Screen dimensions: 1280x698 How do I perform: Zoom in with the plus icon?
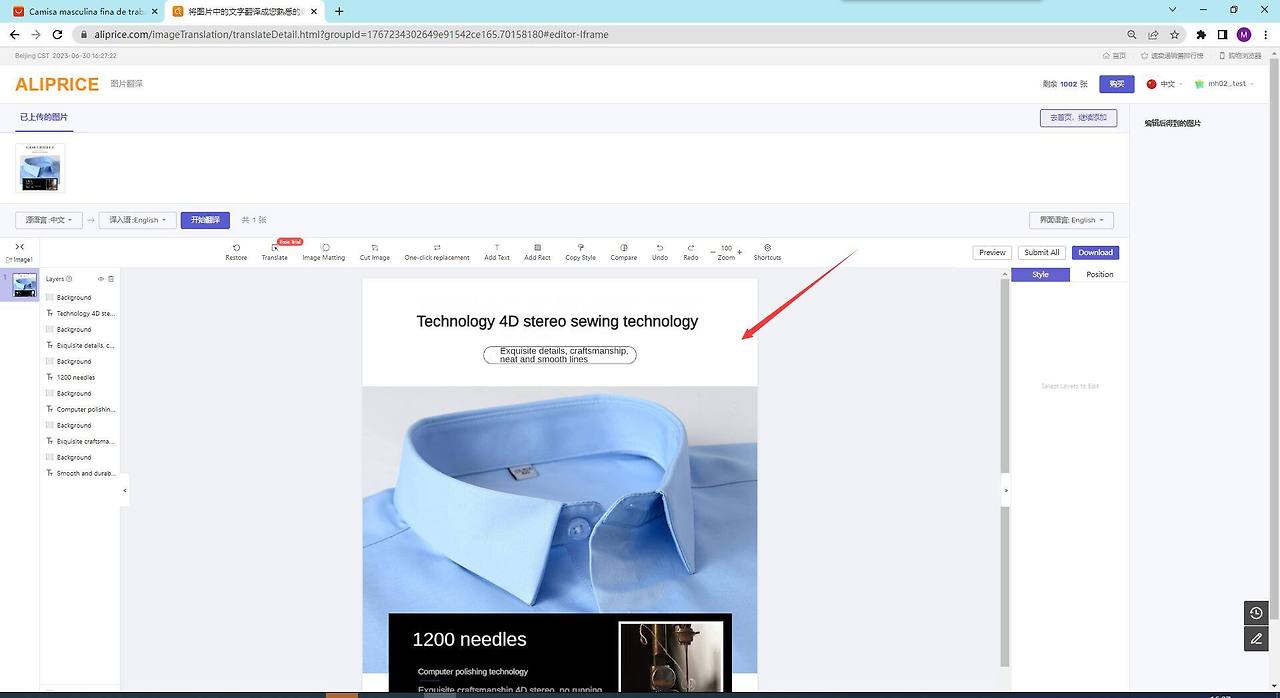[x=739, y=252]
